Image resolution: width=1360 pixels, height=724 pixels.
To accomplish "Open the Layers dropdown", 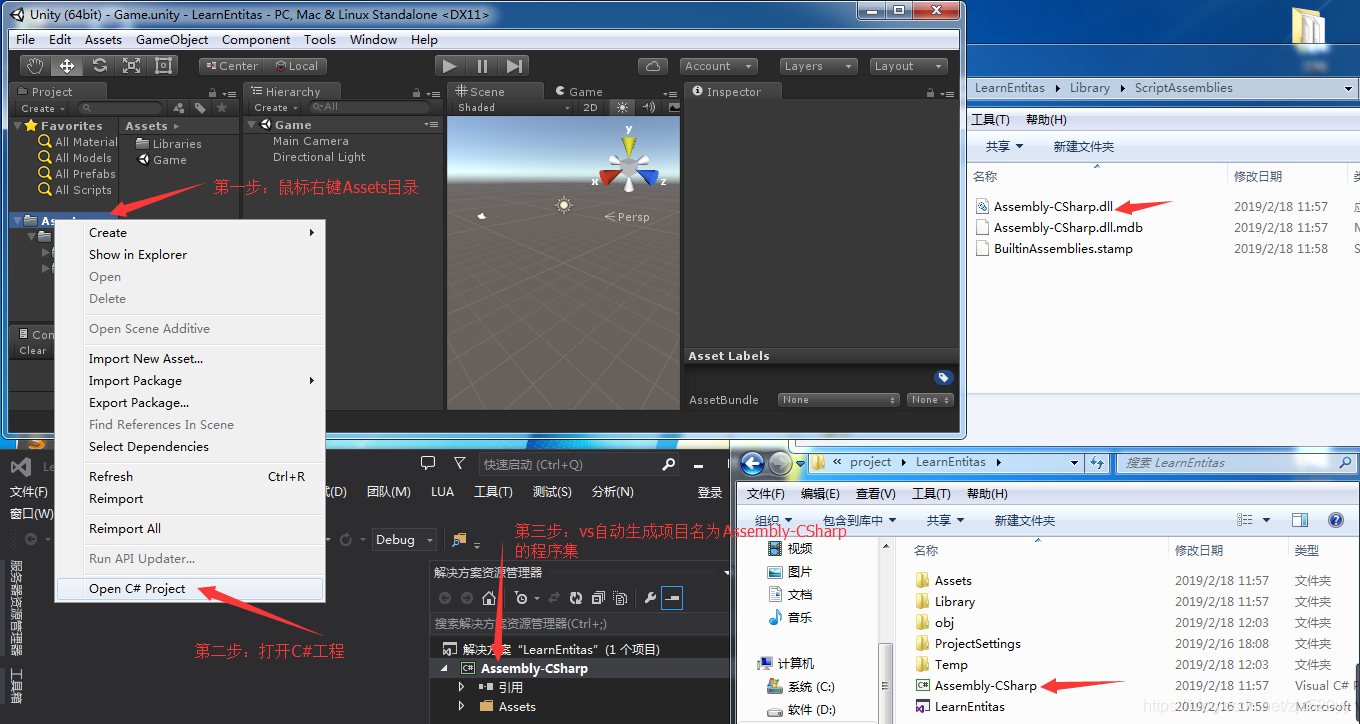I will (819, 66).
